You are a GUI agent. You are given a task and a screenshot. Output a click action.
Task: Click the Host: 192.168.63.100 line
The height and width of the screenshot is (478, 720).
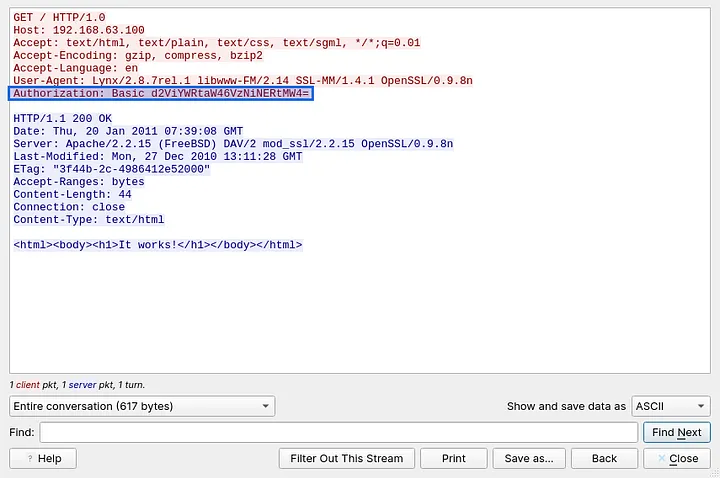point(79,30)
